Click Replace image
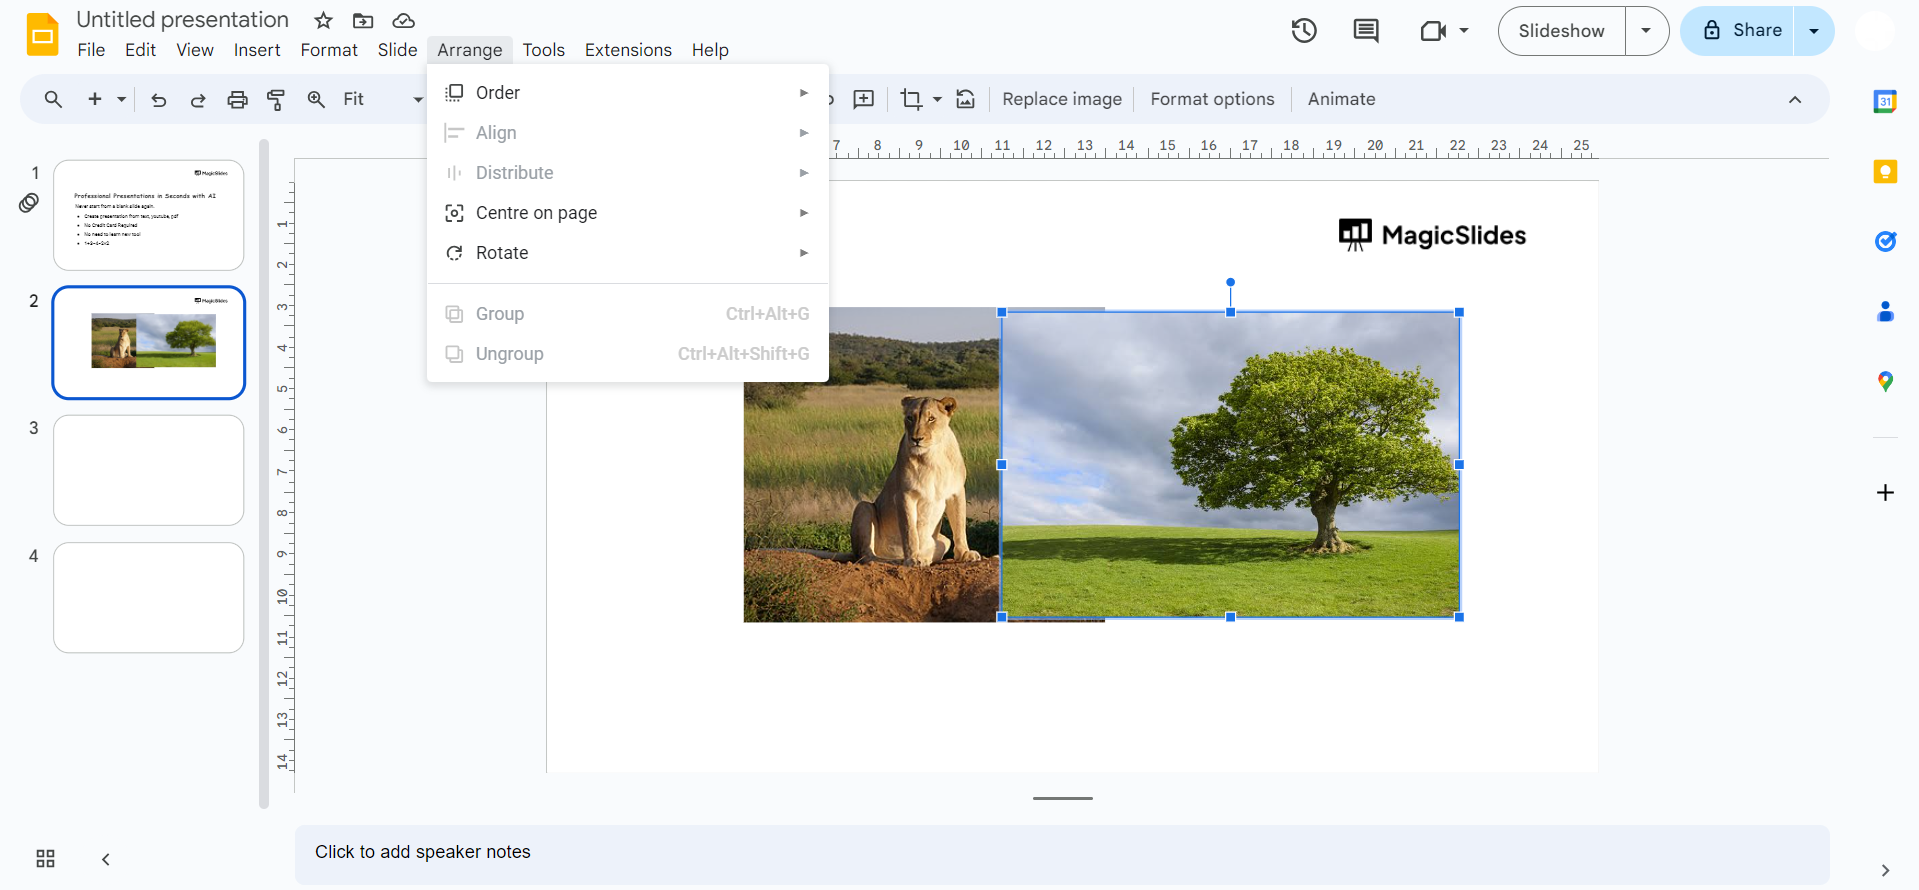The height and width of the screenshot is (890, 1919). pos(1062,99)
